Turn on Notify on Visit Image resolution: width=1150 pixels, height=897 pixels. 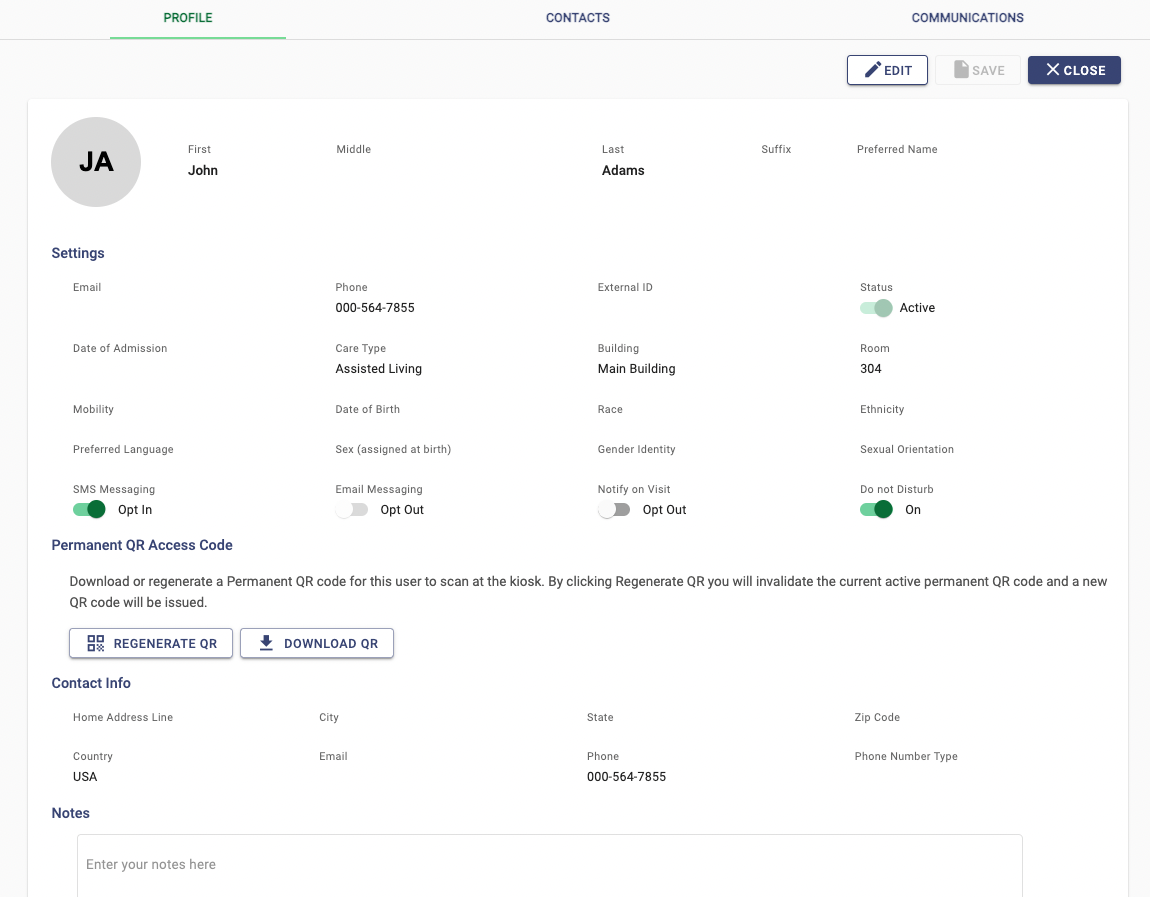pos(613,509)
